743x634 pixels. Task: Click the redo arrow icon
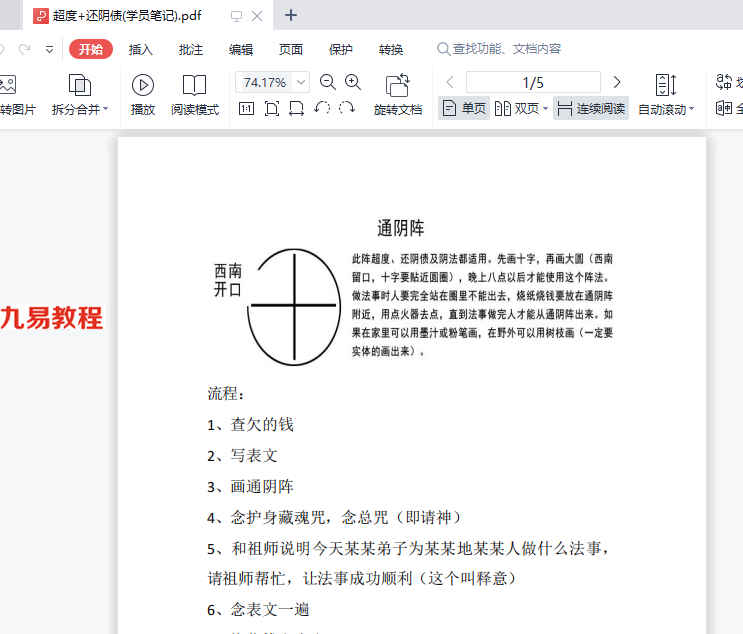25,49
